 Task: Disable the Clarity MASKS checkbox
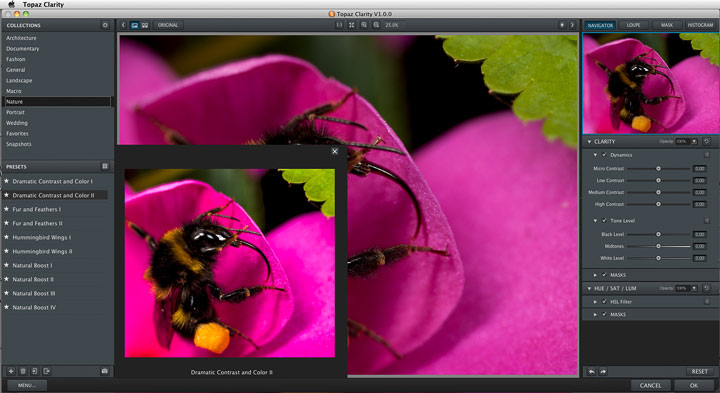(605, 275)
